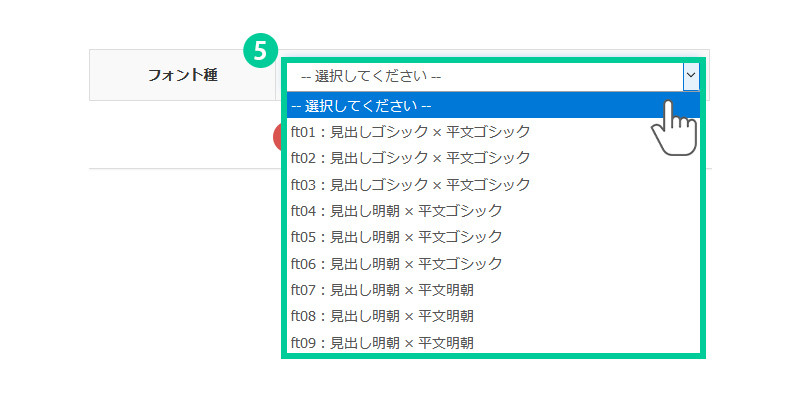Image resolution: width=800 pixels, height=410 pixels.
Task: Click the blue × symbol in ft06 row
Action: (408, 263)
